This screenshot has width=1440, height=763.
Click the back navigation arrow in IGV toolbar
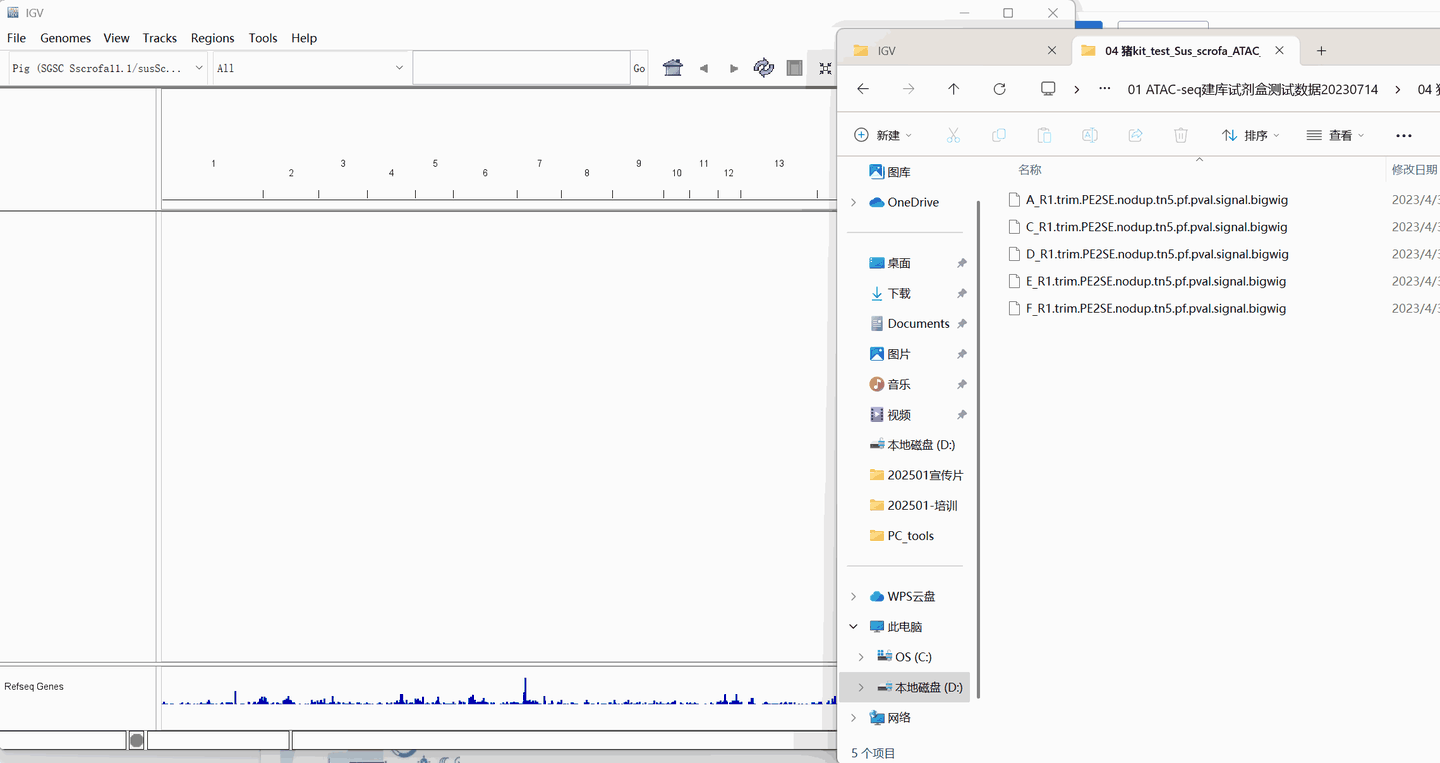[704, 68]
